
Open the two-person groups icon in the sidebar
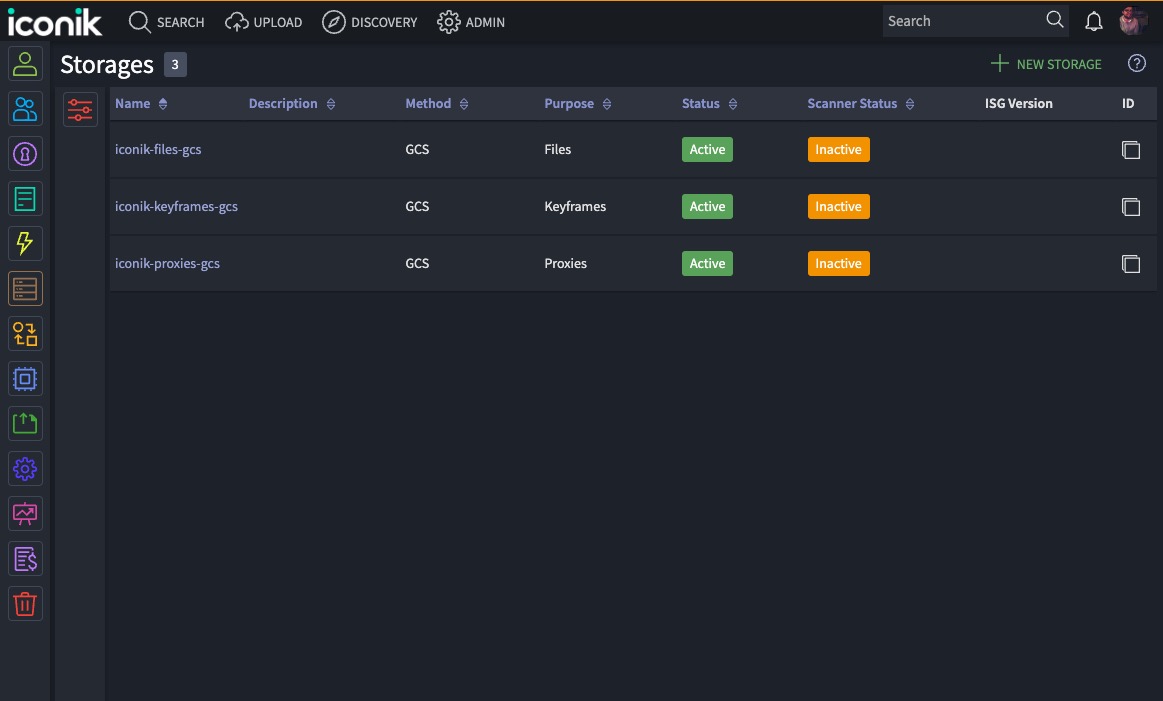coord(25,108)
